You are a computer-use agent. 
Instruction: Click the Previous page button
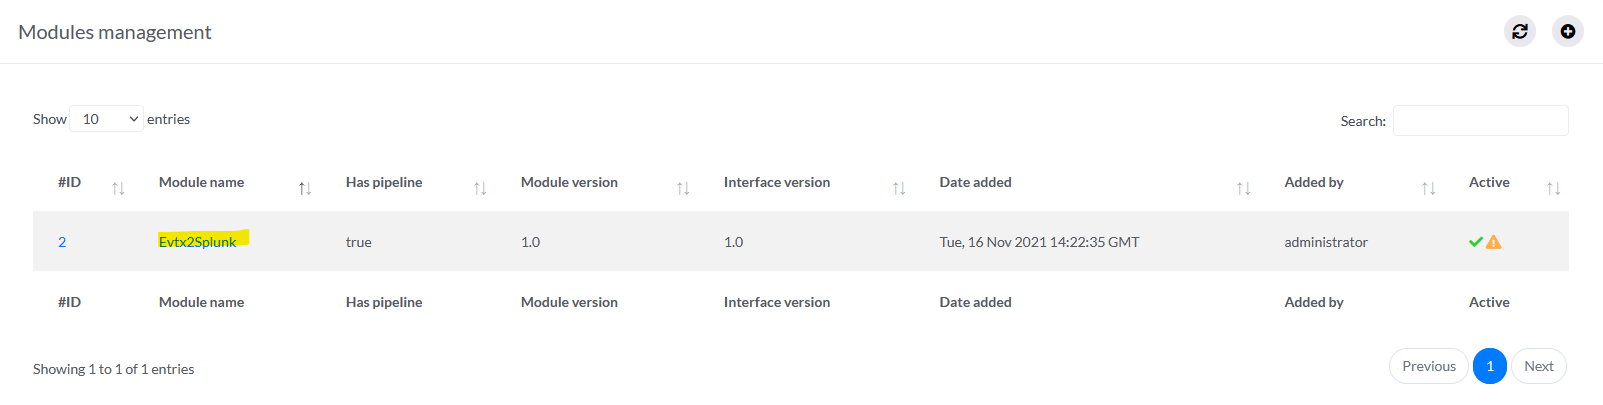point(1428,366)
